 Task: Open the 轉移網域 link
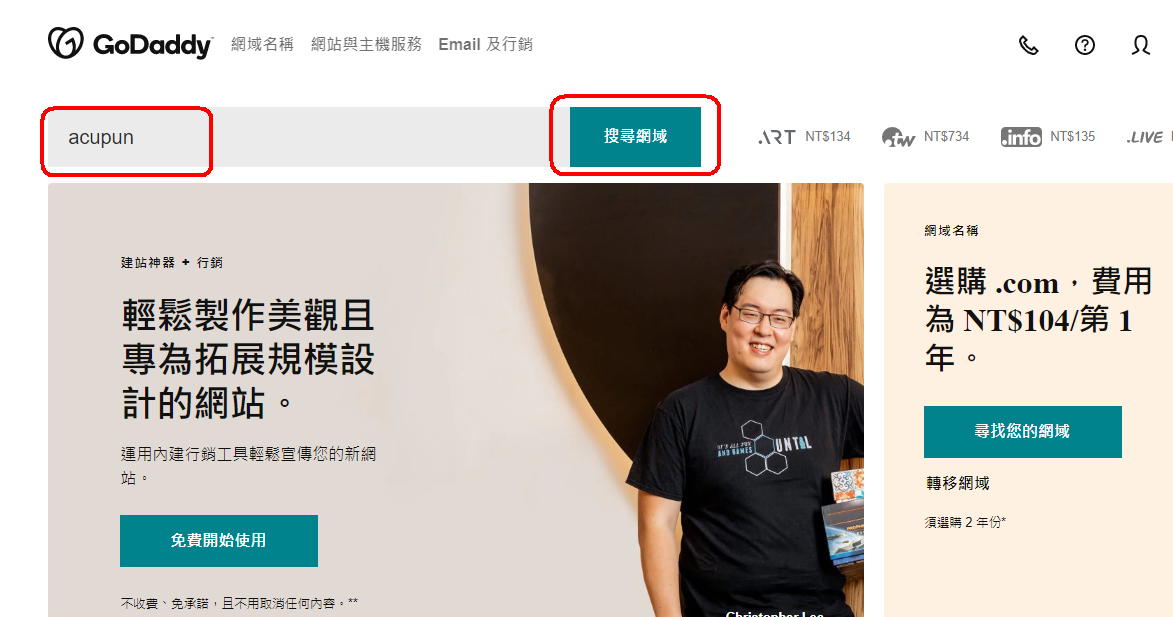click(x=958, y=483)
